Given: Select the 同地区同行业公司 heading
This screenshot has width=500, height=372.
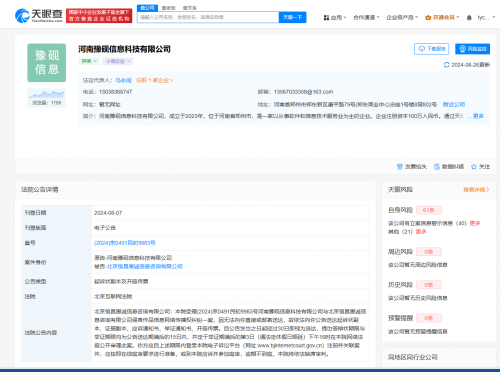Looking at the screenshot, I should (413, 357).
